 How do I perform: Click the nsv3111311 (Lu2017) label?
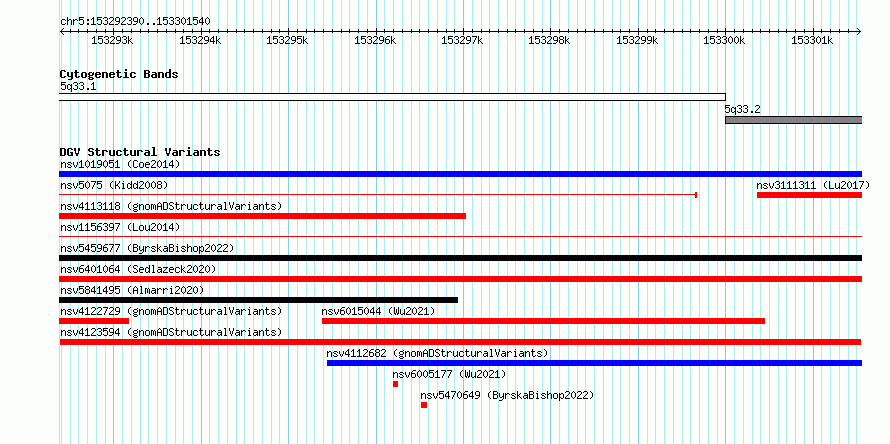pyautogui.click(x=813, y=185)
